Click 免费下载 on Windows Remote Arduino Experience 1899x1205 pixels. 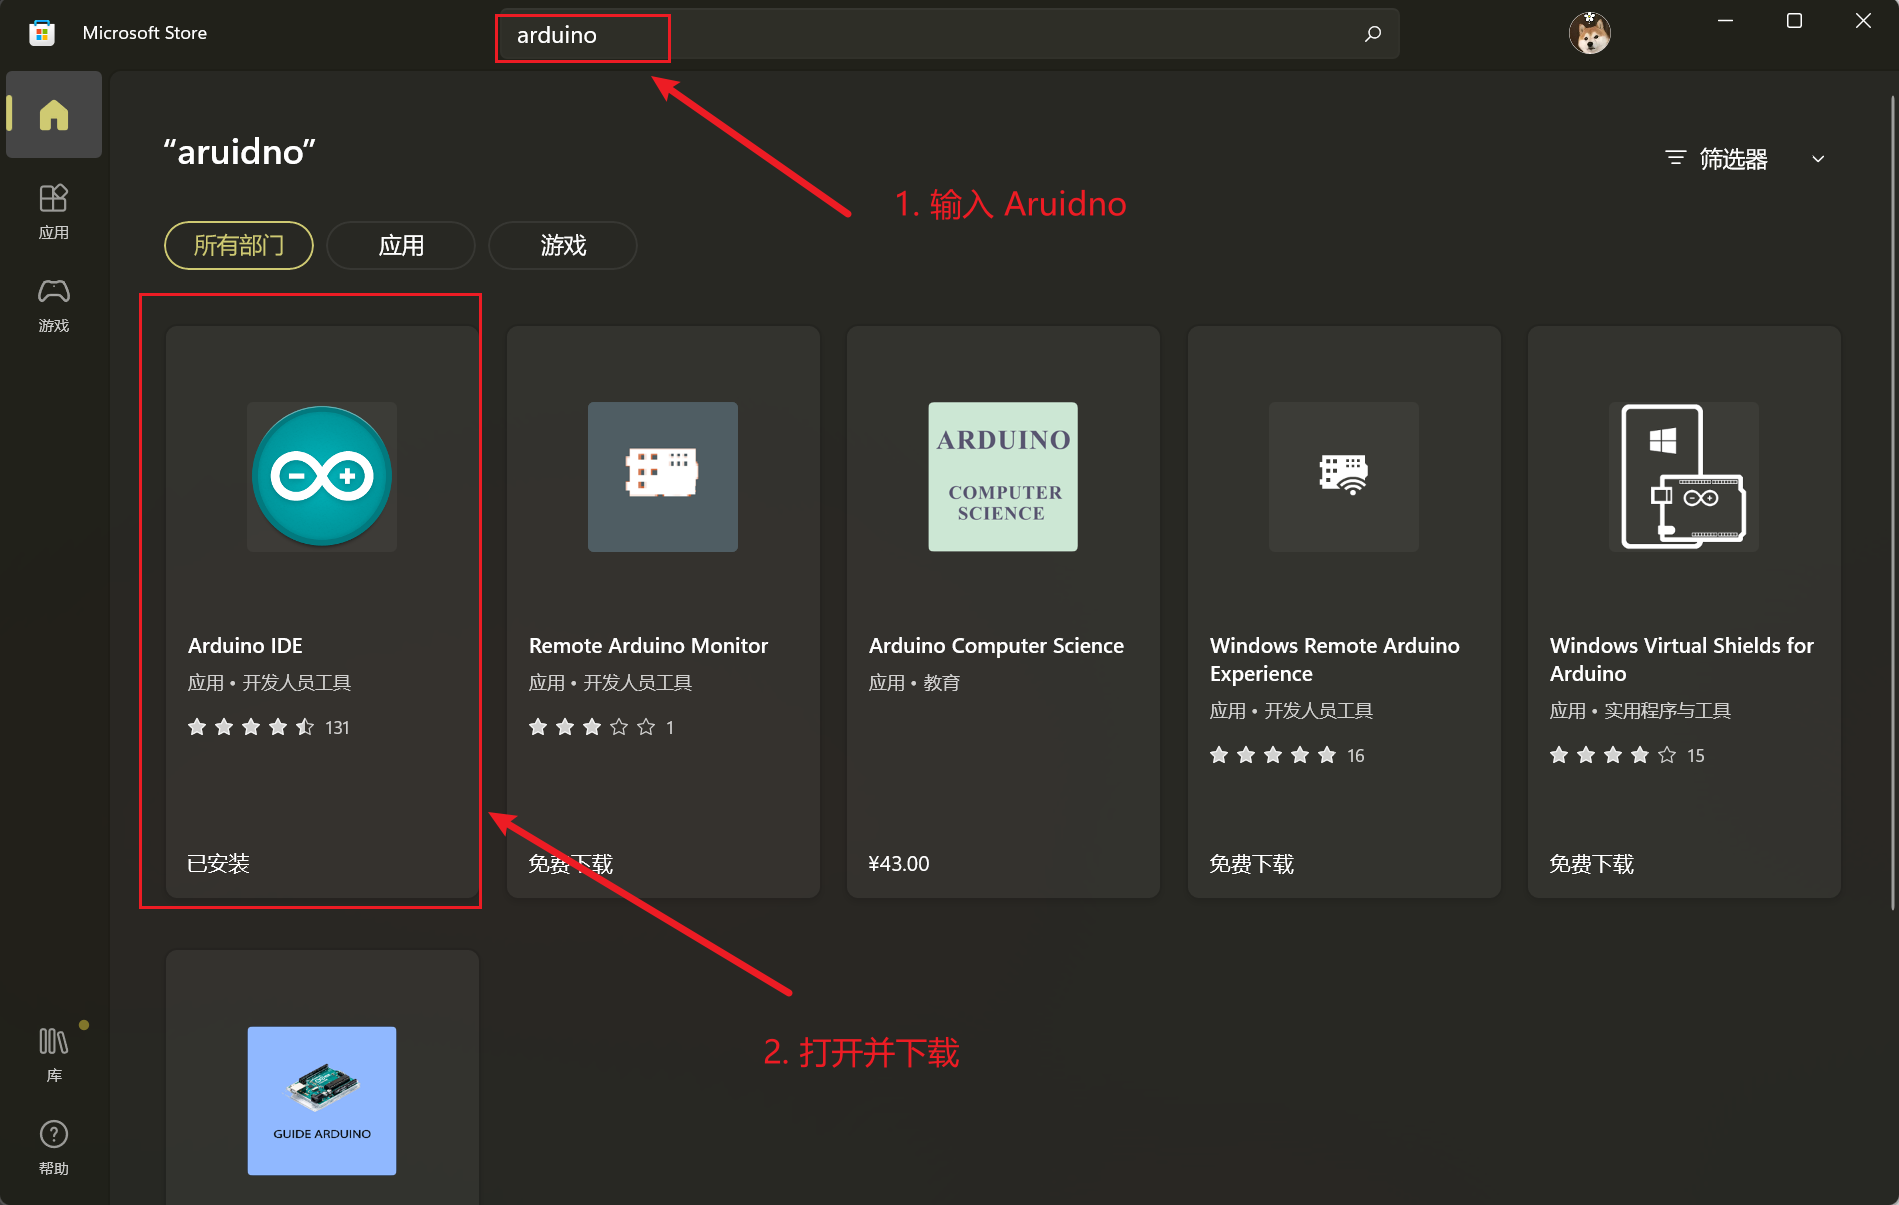pos(1252,864)
